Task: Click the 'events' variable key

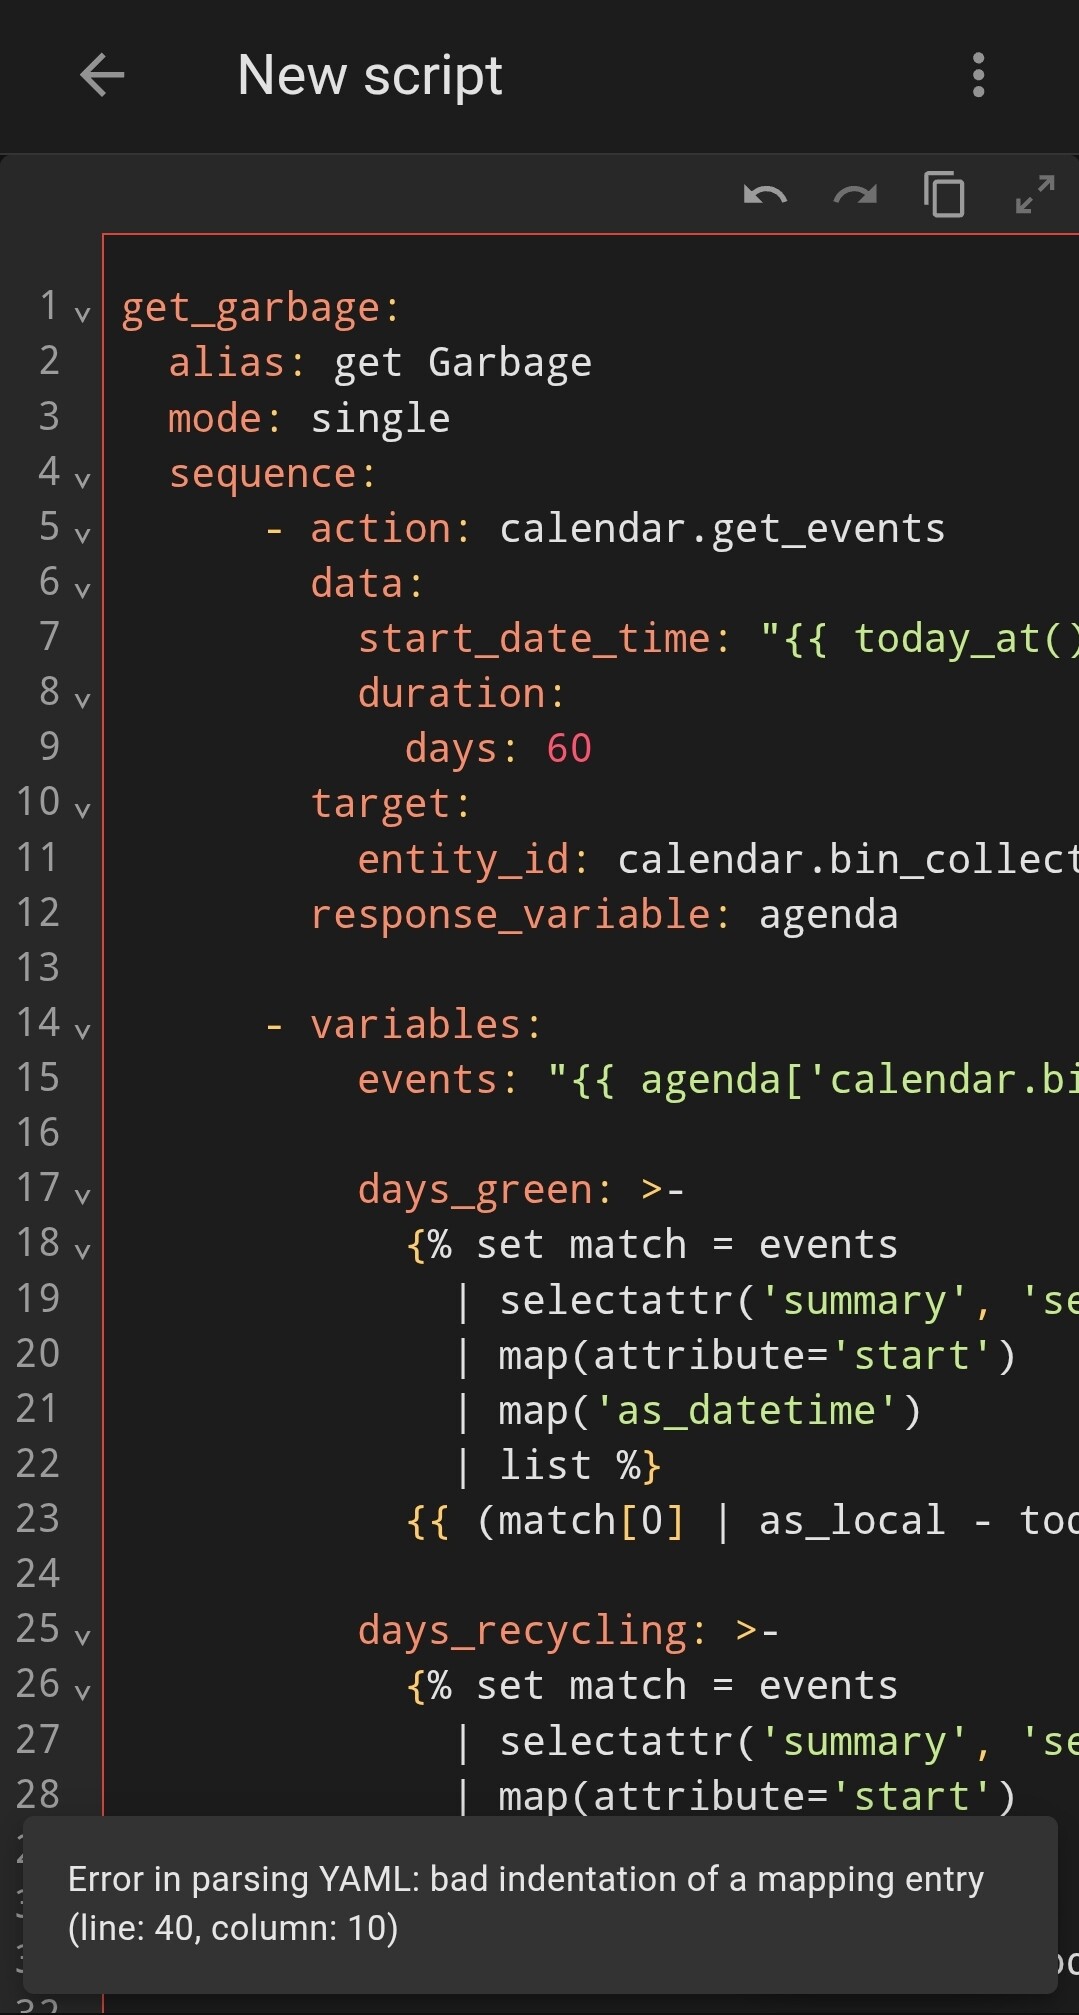Action: (x=428, y=1080)
